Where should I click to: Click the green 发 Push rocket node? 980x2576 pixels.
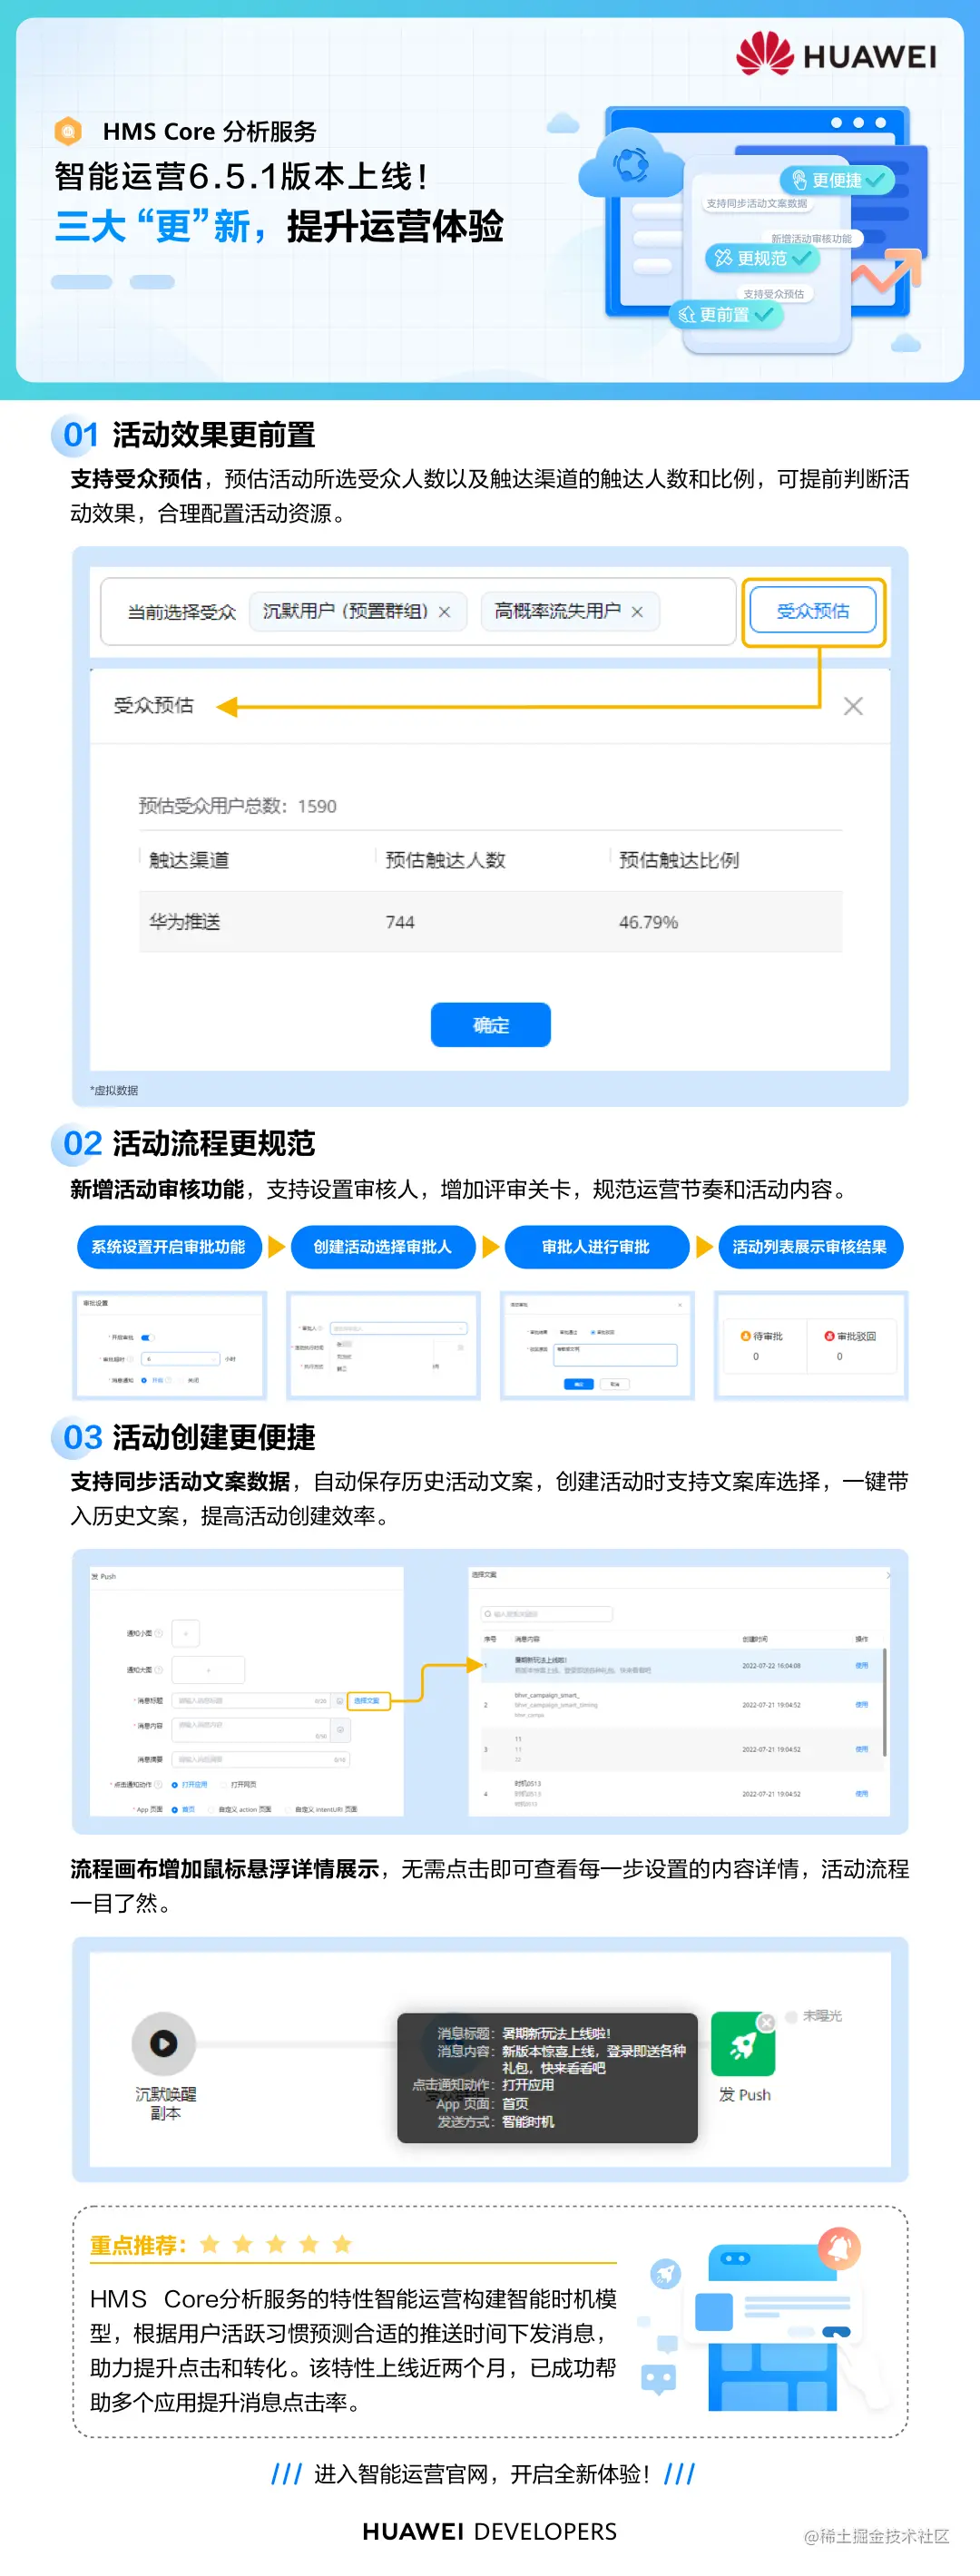743,2043
